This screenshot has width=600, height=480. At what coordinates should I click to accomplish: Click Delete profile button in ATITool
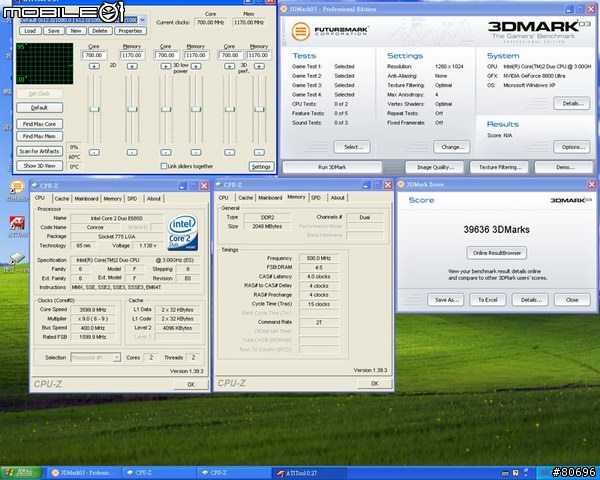pyautogui.click(x=100, y=31)
